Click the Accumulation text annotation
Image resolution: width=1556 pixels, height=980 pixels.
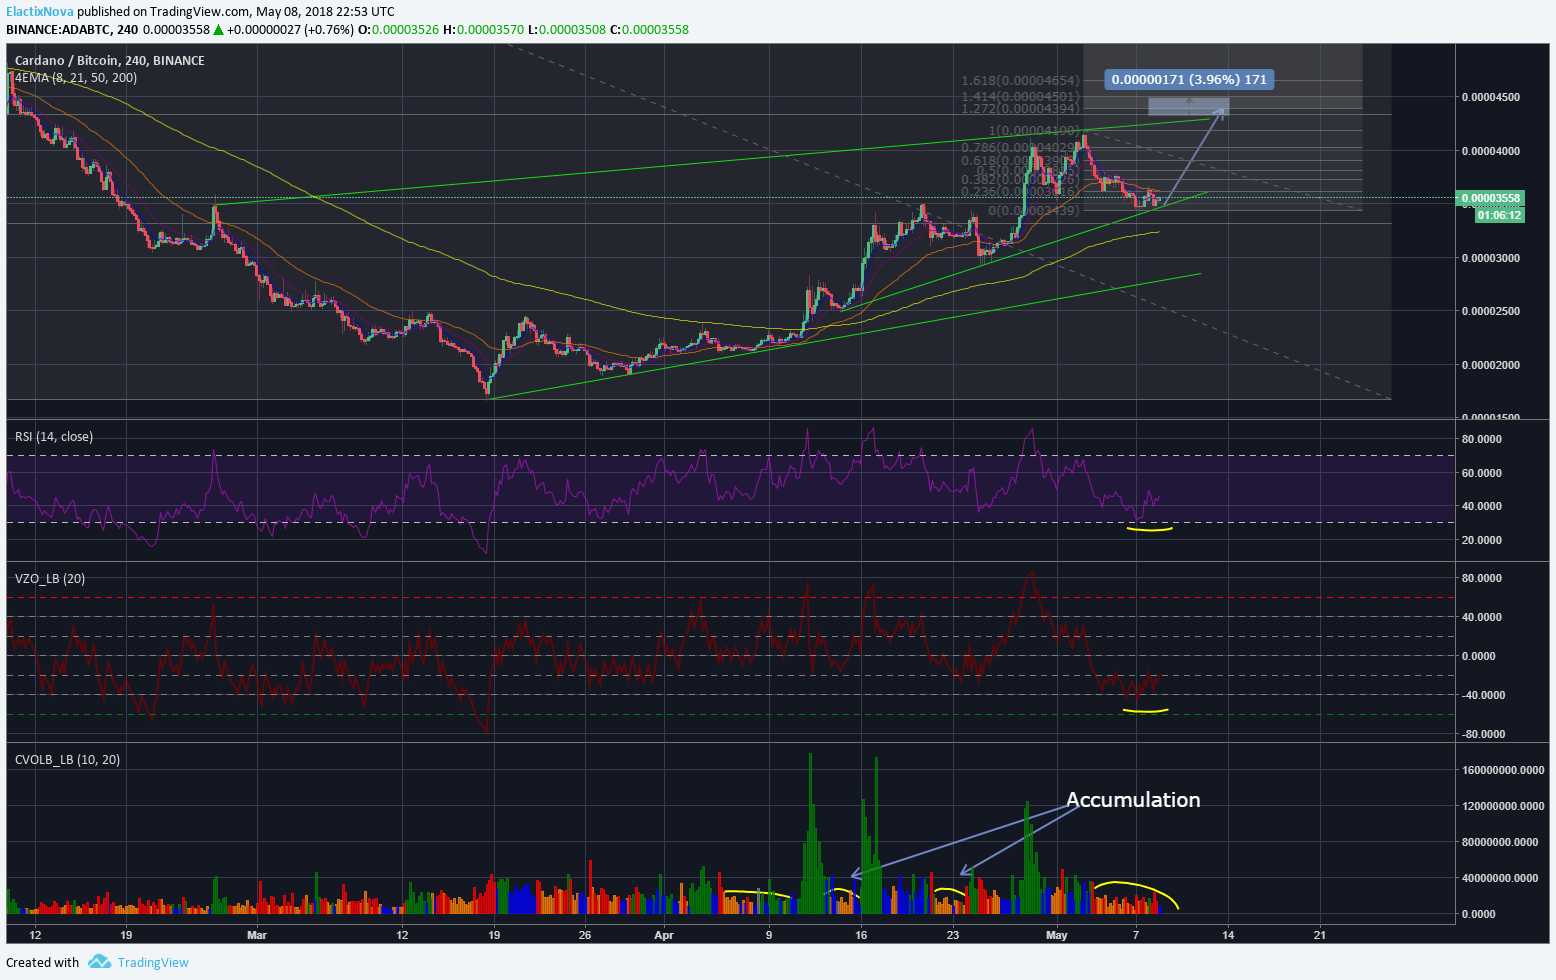coord(1133,799)
